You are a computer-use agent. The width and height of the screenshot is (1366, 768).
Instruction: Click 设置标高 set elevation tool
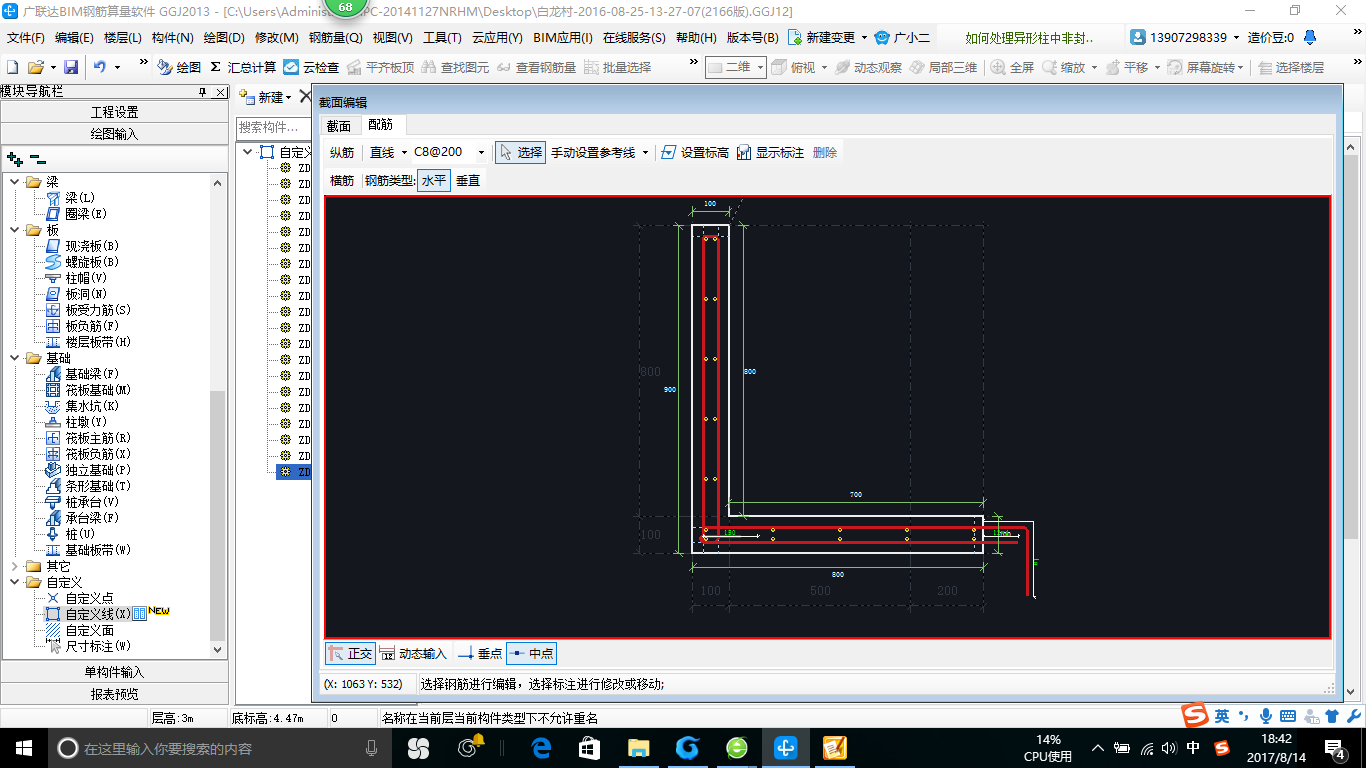[695, 152]
